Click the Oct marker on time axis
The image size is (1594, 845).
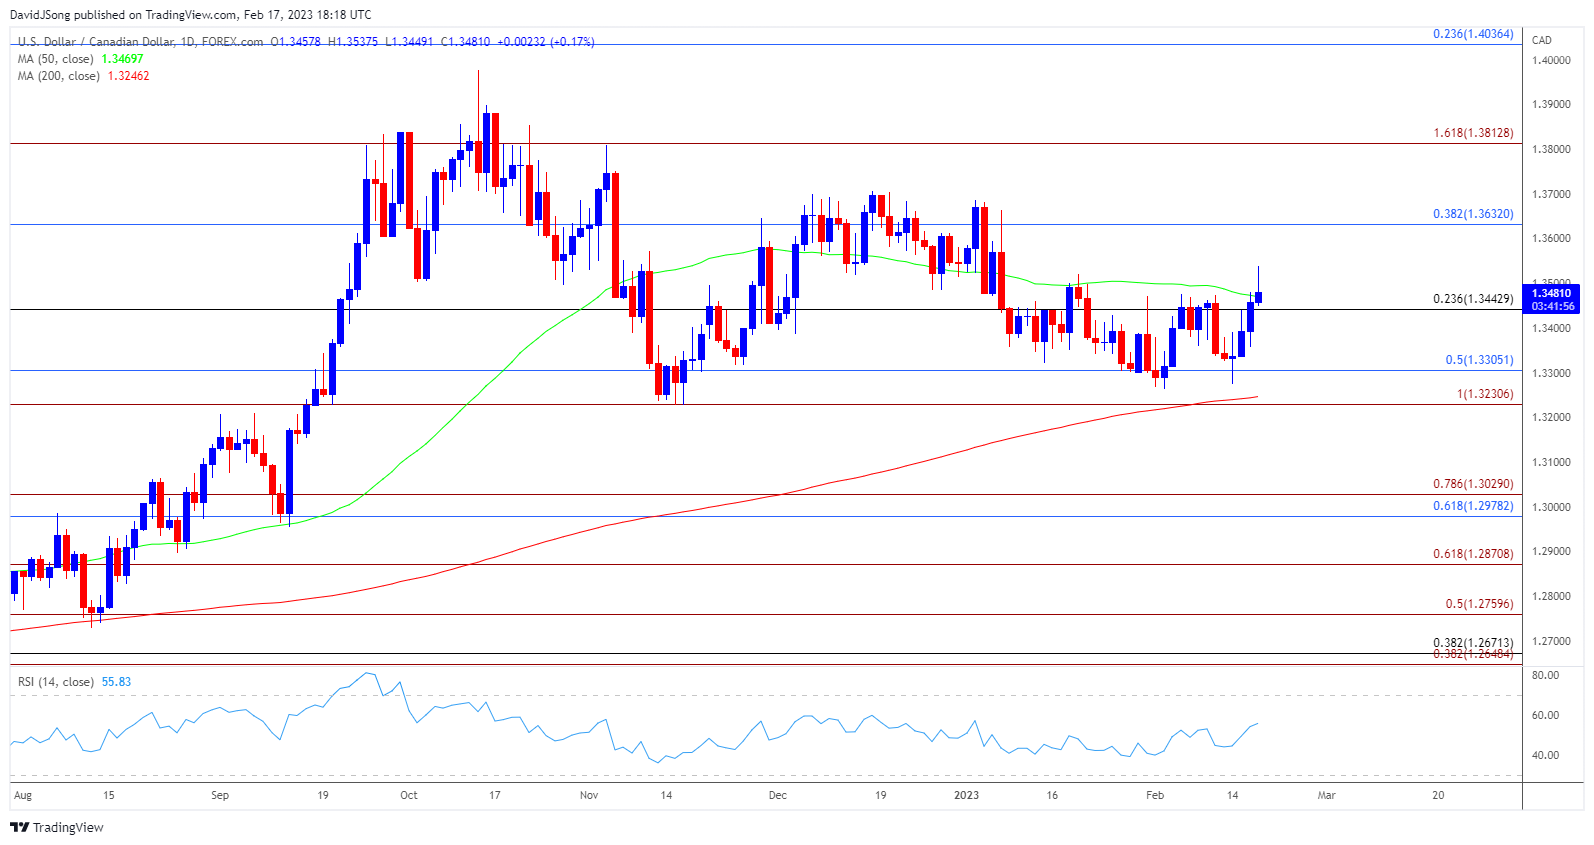point(408,796)
